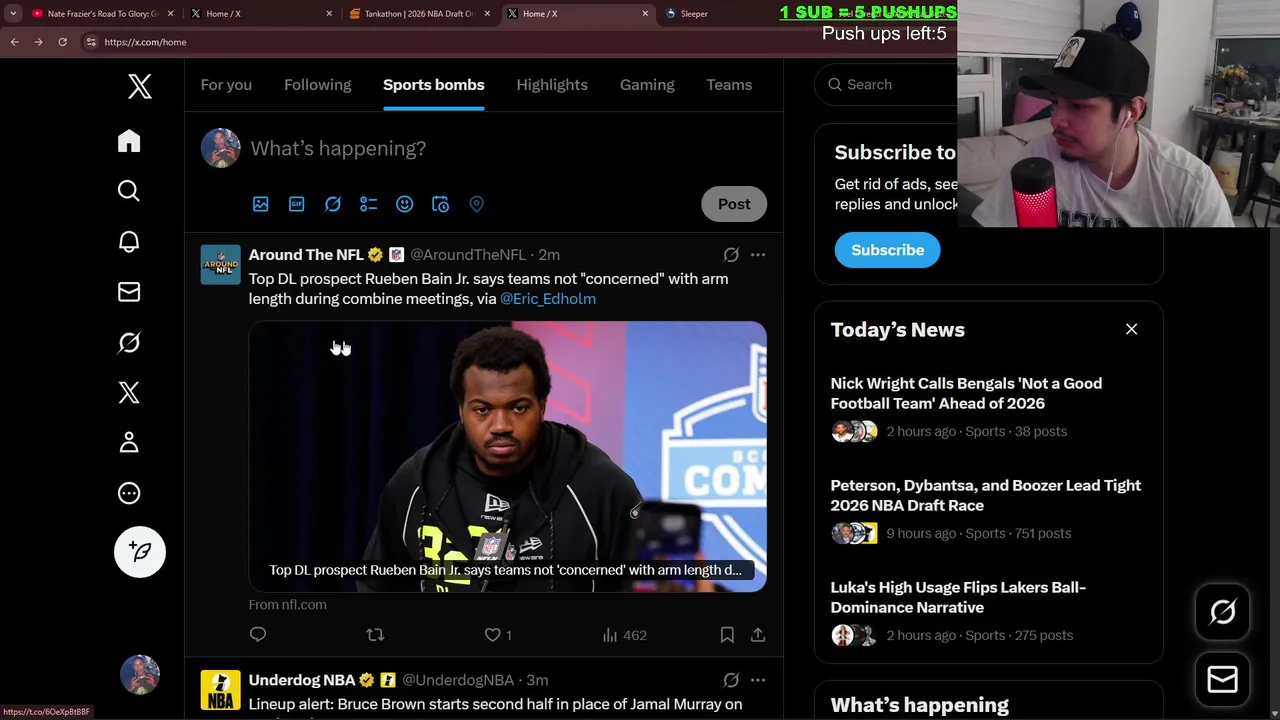Click the white compose post button
Image resolution: width=1280 pixels, height=720 pixels.
point(140,552)
